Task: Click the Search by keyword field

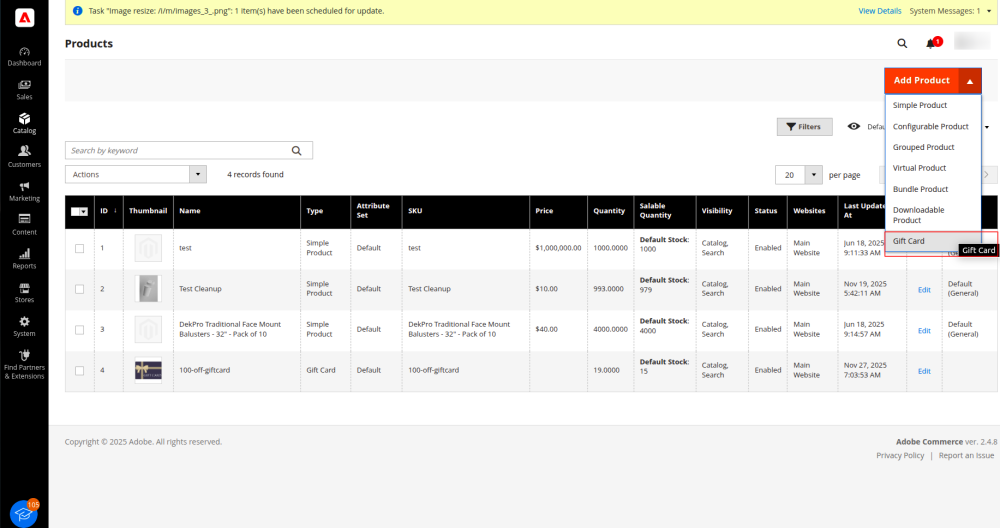Action: coord(178,150)
